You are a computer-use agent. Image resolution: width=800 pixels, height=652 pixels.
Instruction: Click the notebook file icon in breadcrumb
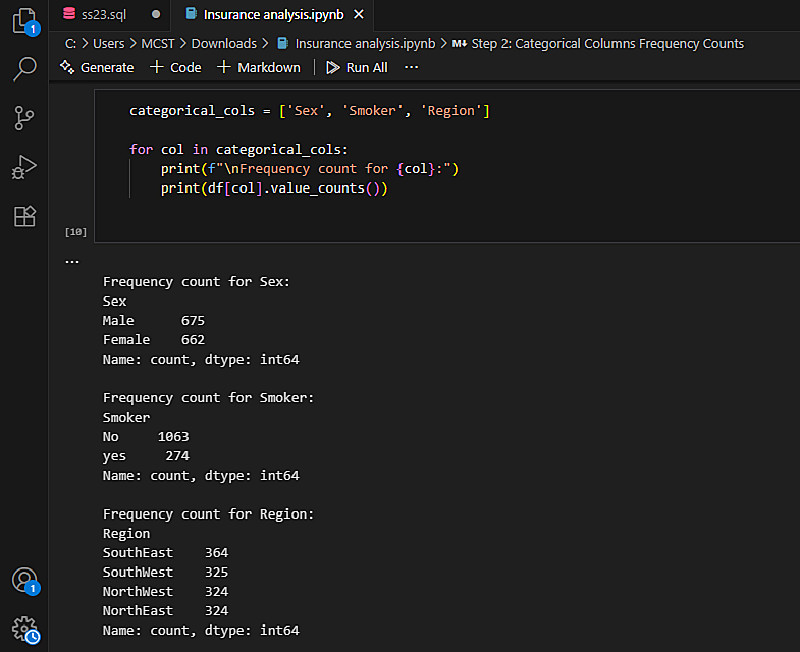tap(283, 43)
